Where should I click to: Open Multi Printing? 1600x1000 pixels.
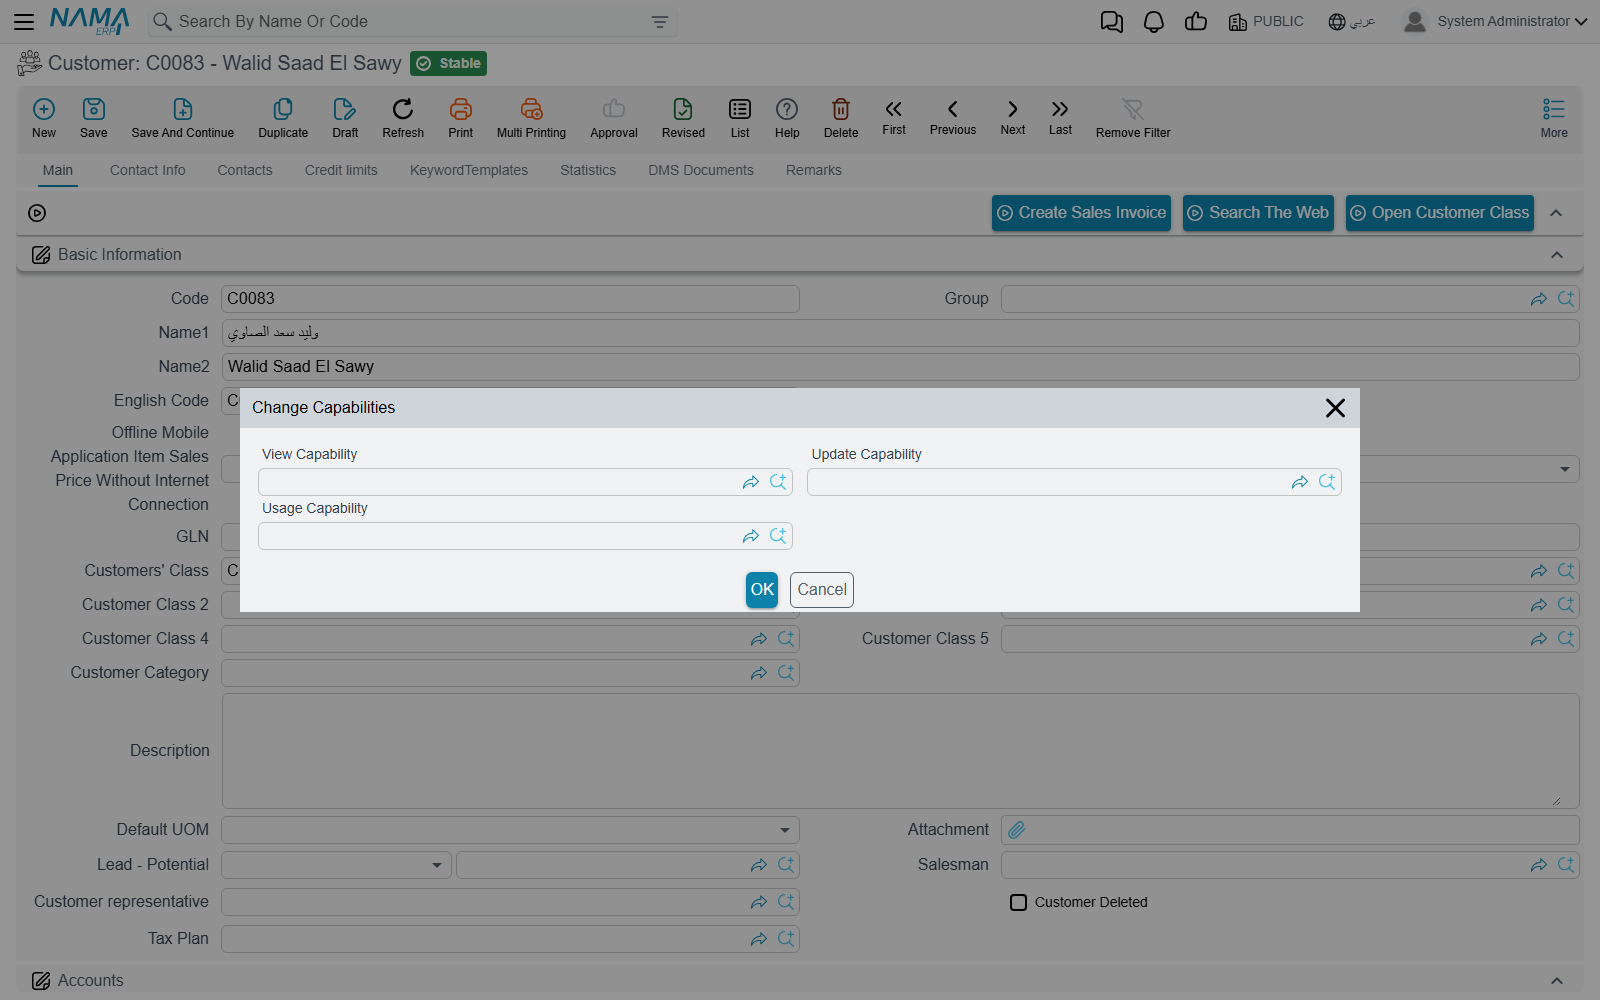point(531,118)
